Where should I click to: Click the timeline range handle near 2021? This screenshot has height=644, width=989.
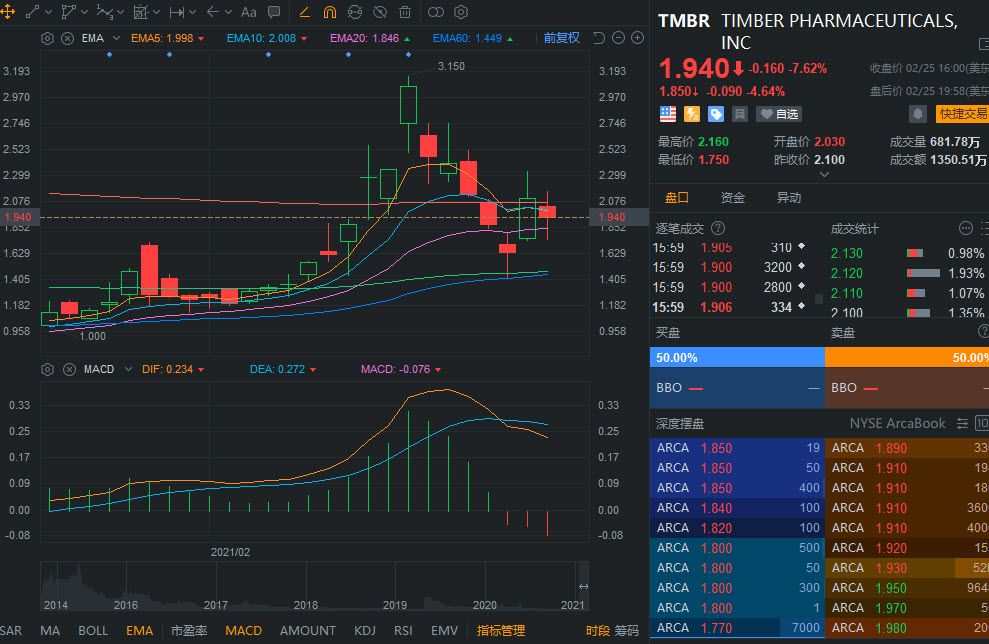click(583, 587)
